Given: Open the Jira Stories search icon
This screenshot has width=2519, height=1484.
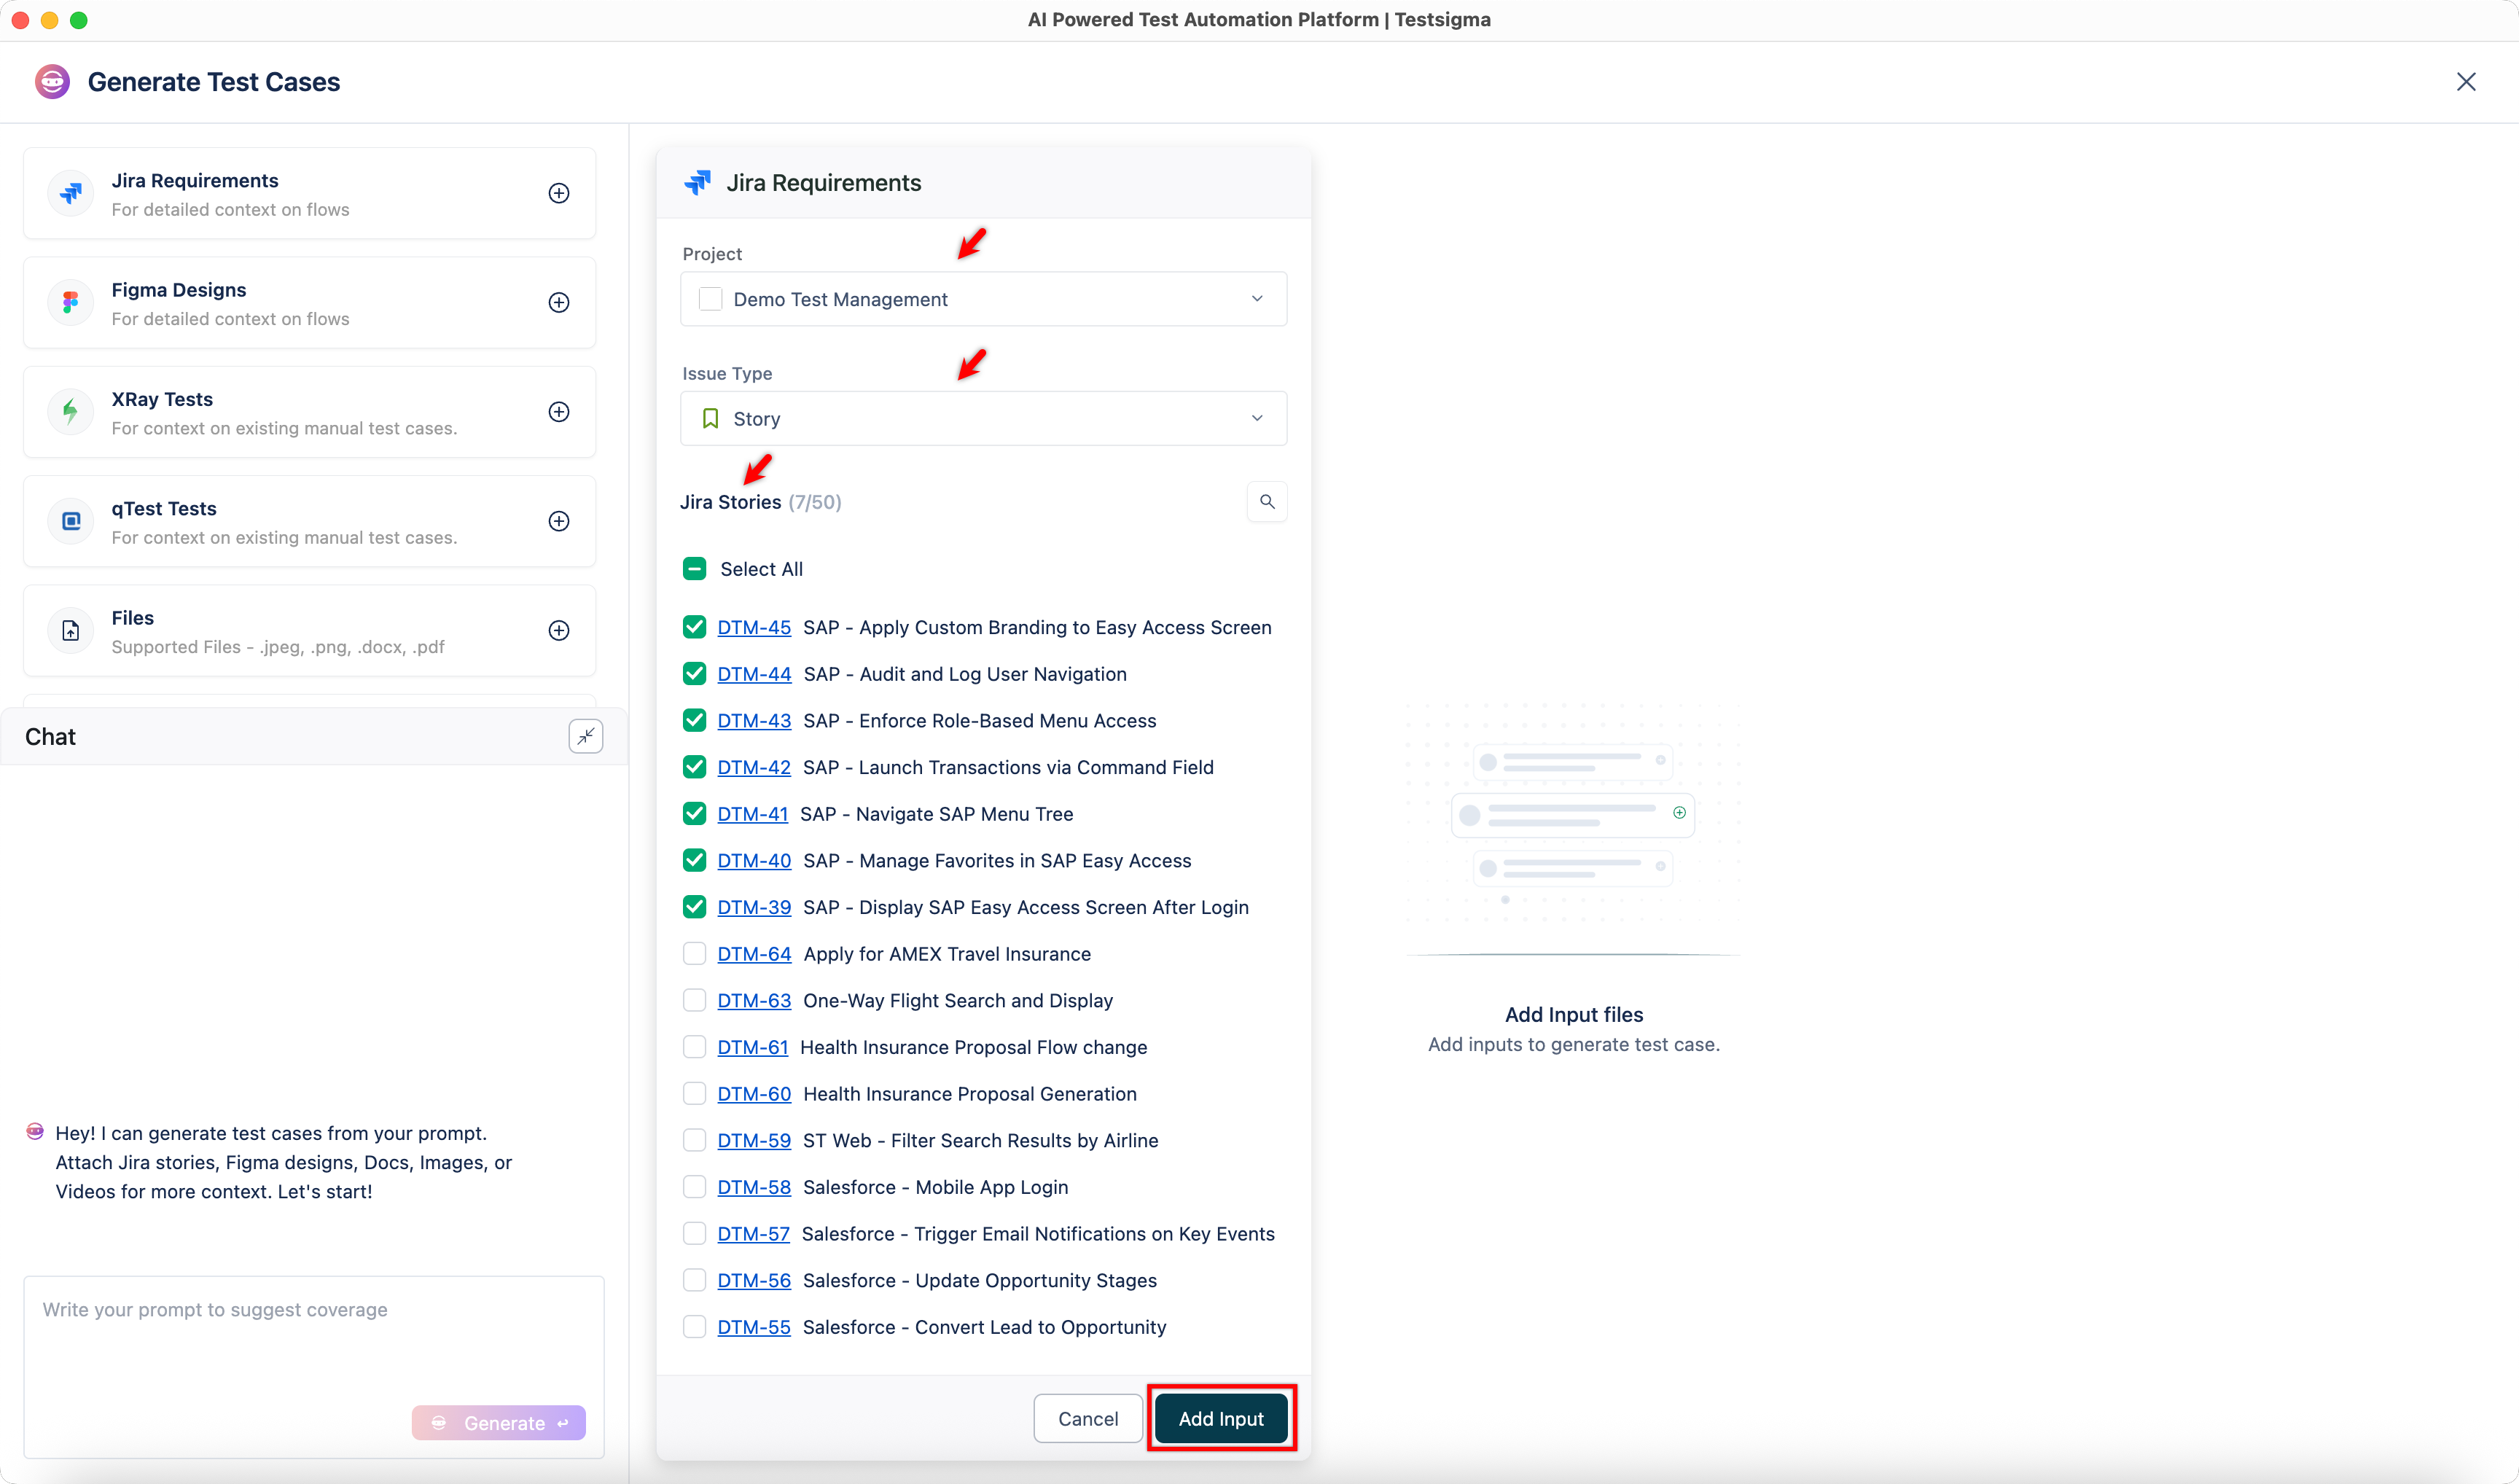Looking at the screenshot, I should coord(1267,501).
